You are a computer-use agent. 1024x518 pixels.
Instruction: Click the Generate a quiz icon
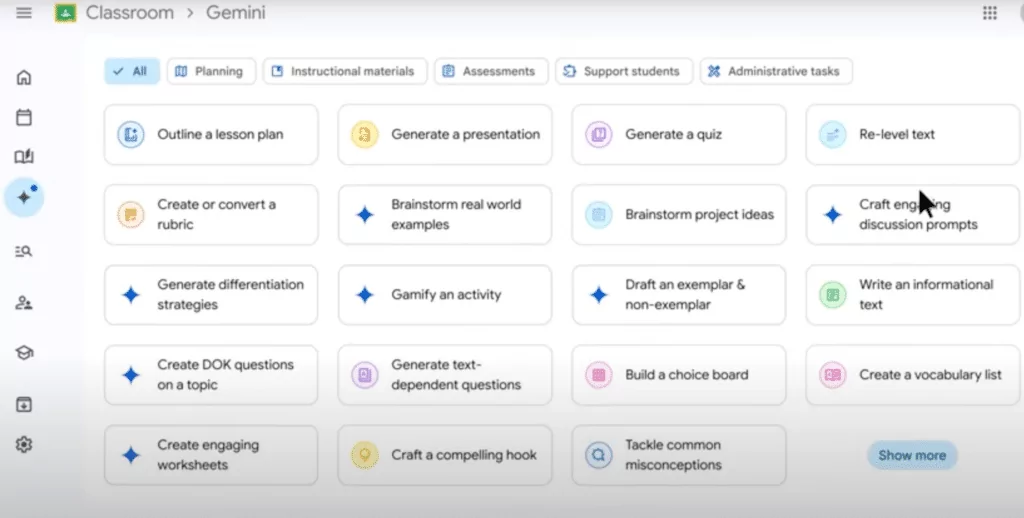click(598, 135)
